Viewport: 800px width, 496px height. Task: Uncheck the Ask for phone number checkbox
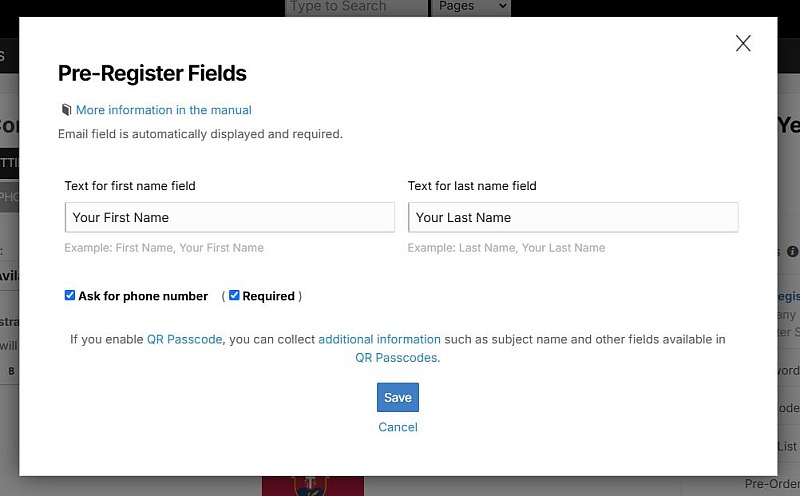[x=70, y=295]
